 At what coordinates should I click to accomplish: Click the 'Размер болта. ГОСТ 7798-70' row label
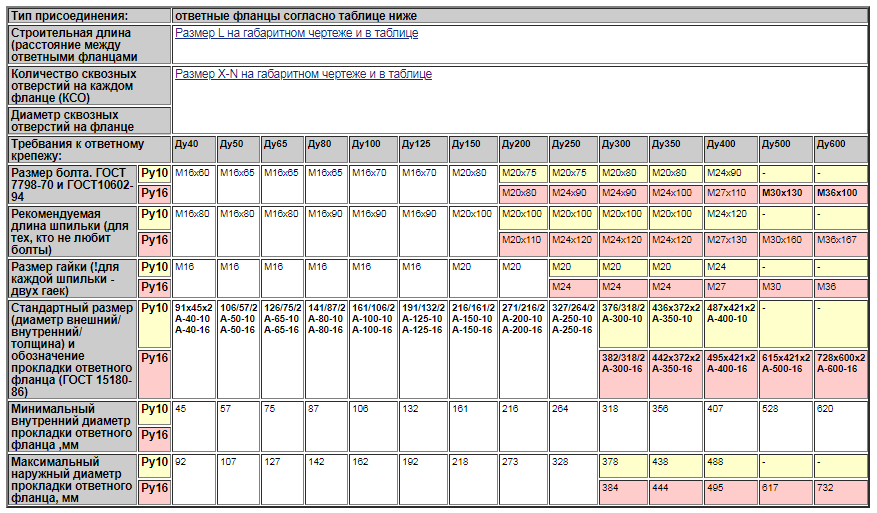pos(73,185)
